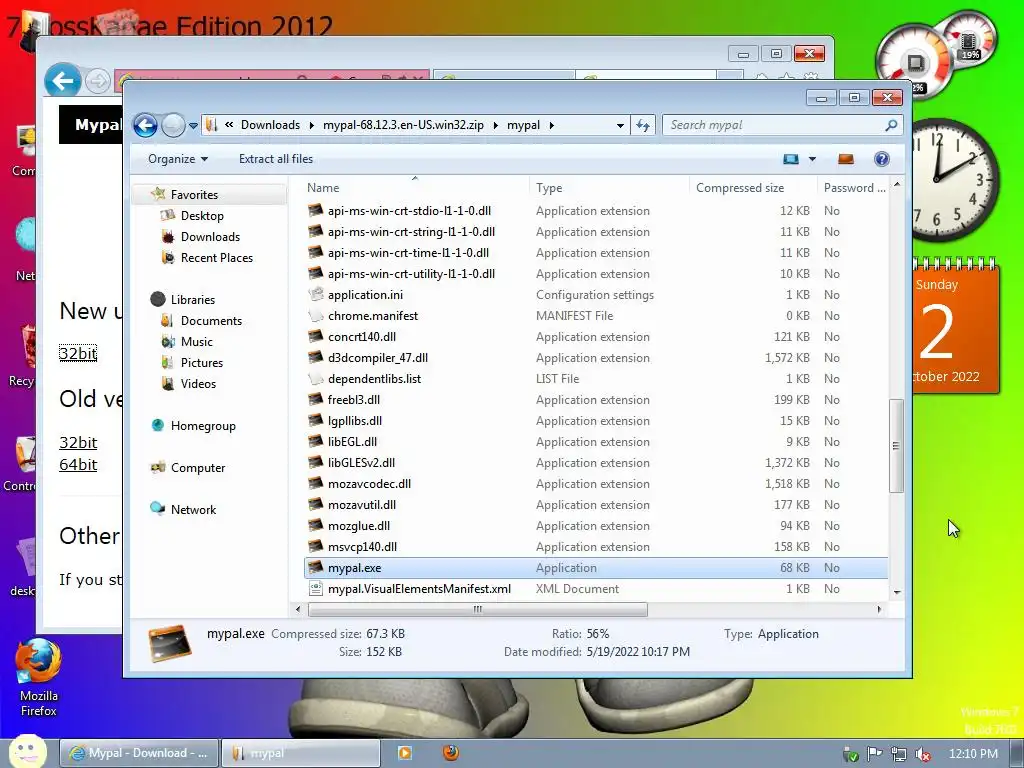The image size is (1024, 768).
Task: Open Downloads in the navigation pane
Action: (x=210, y=236)
